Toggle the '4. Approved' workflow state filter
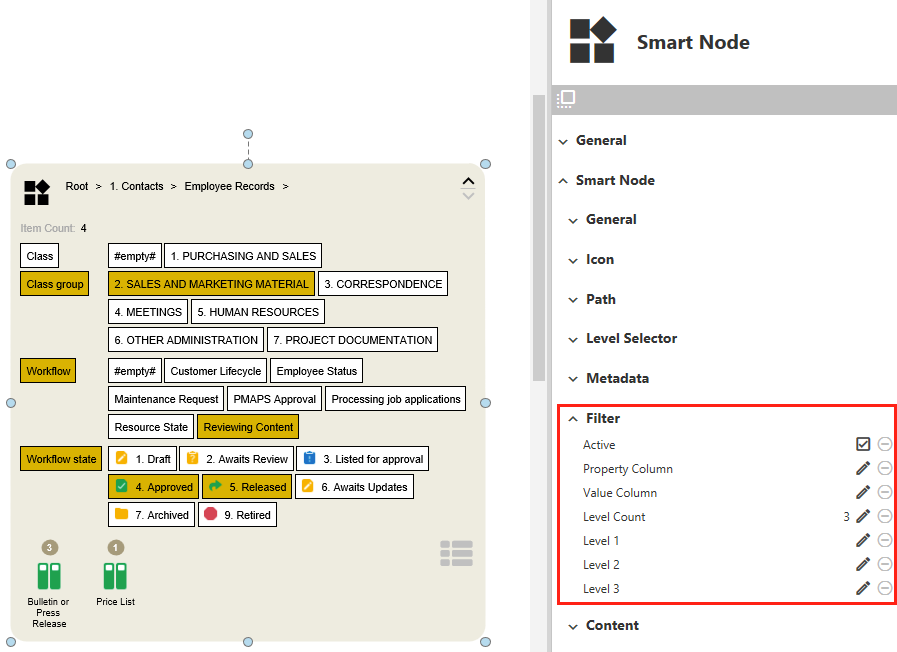This screenshot has width=897, height=652. [153, 487]
